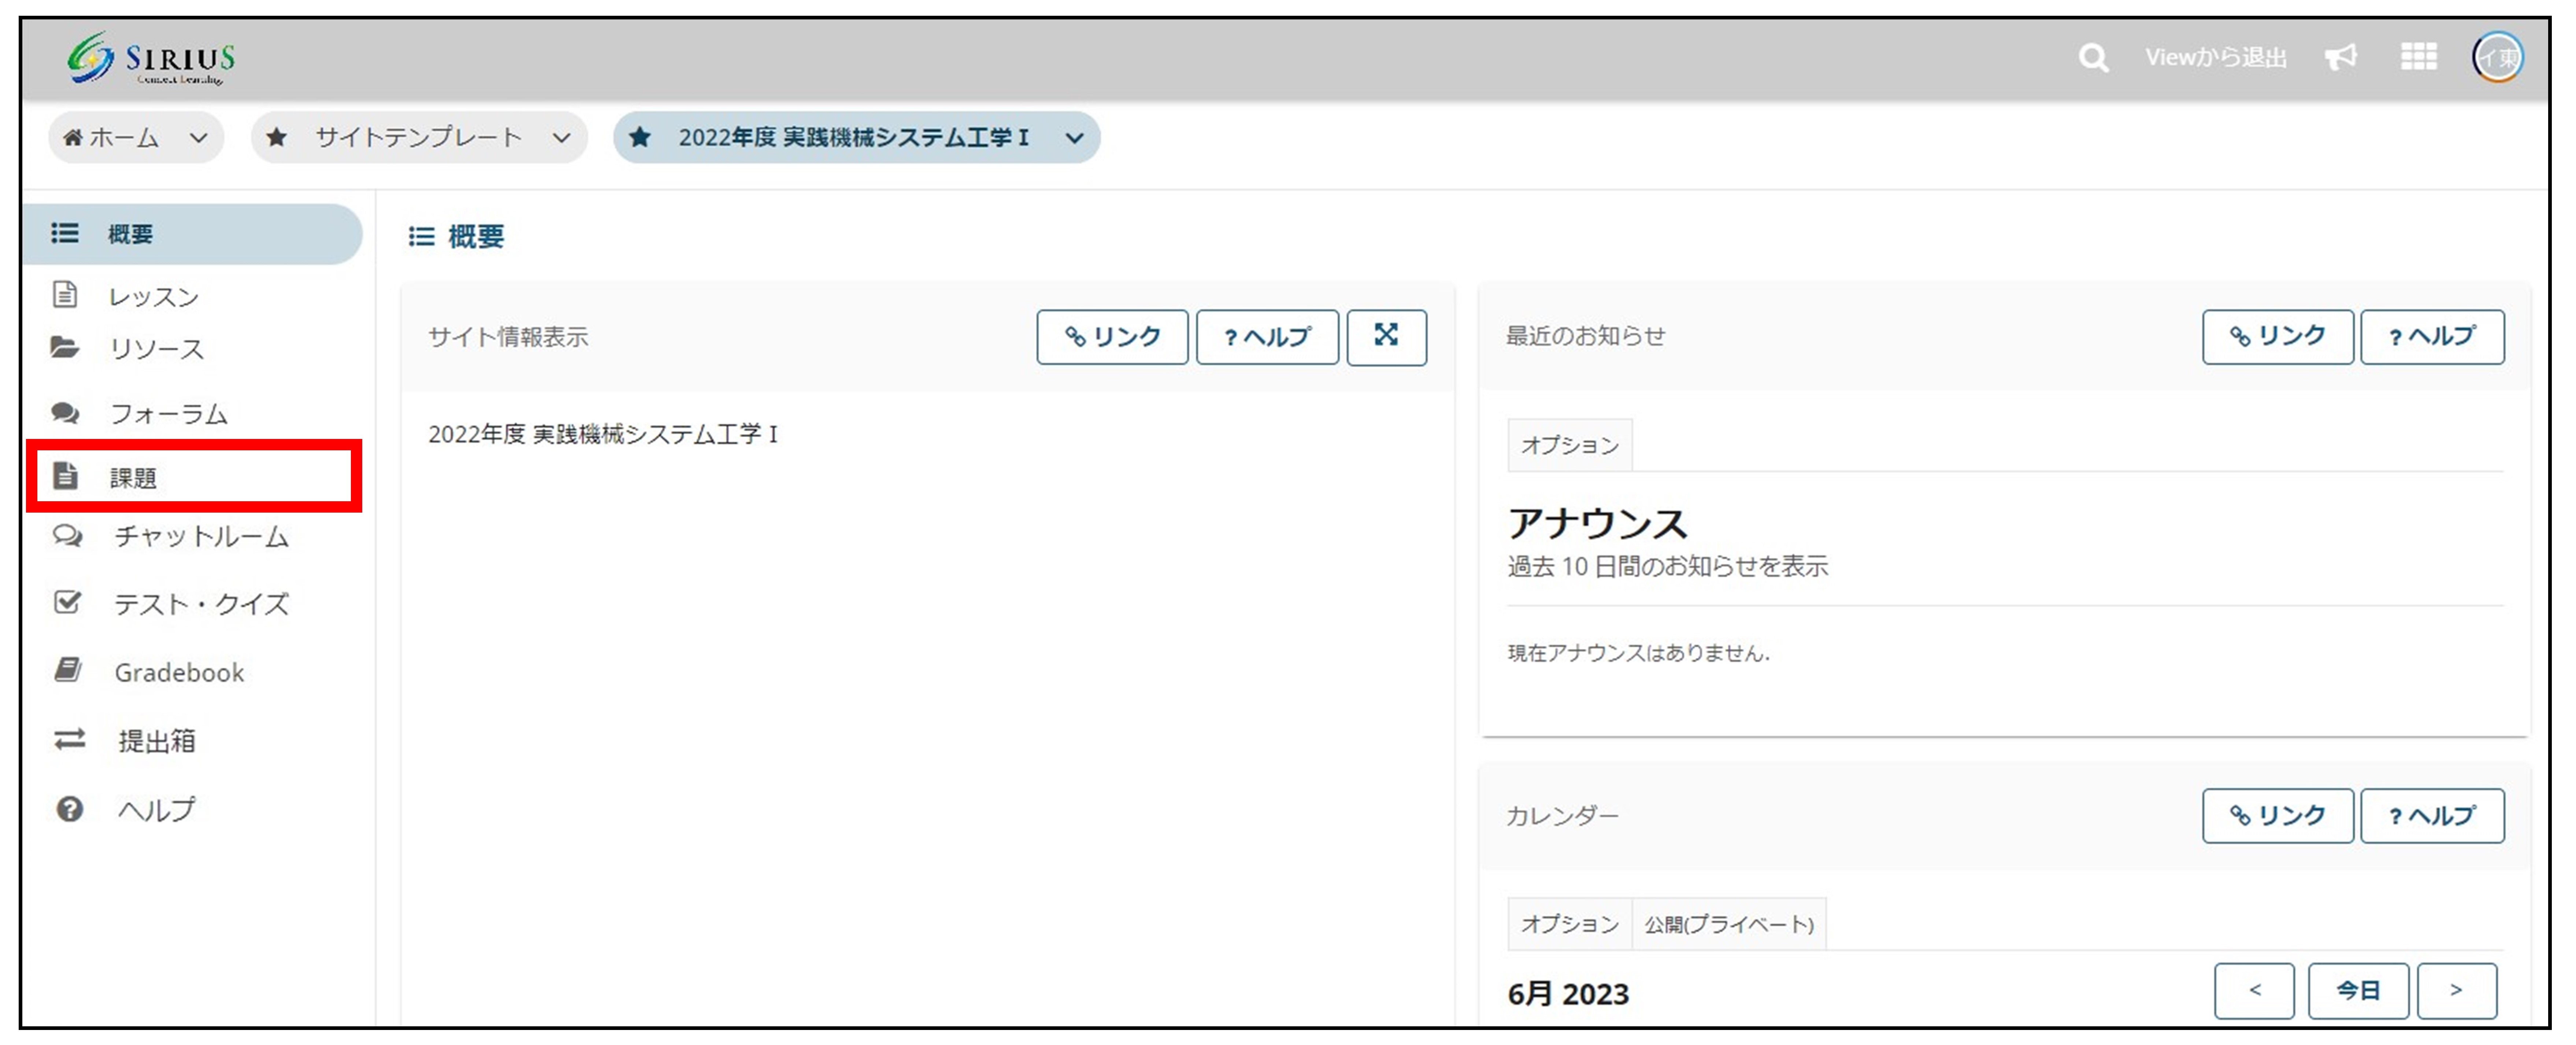Viewport: 2576px width, 1045px height.
Task: Open the announcements megaphone icon
Action: 2341,57
